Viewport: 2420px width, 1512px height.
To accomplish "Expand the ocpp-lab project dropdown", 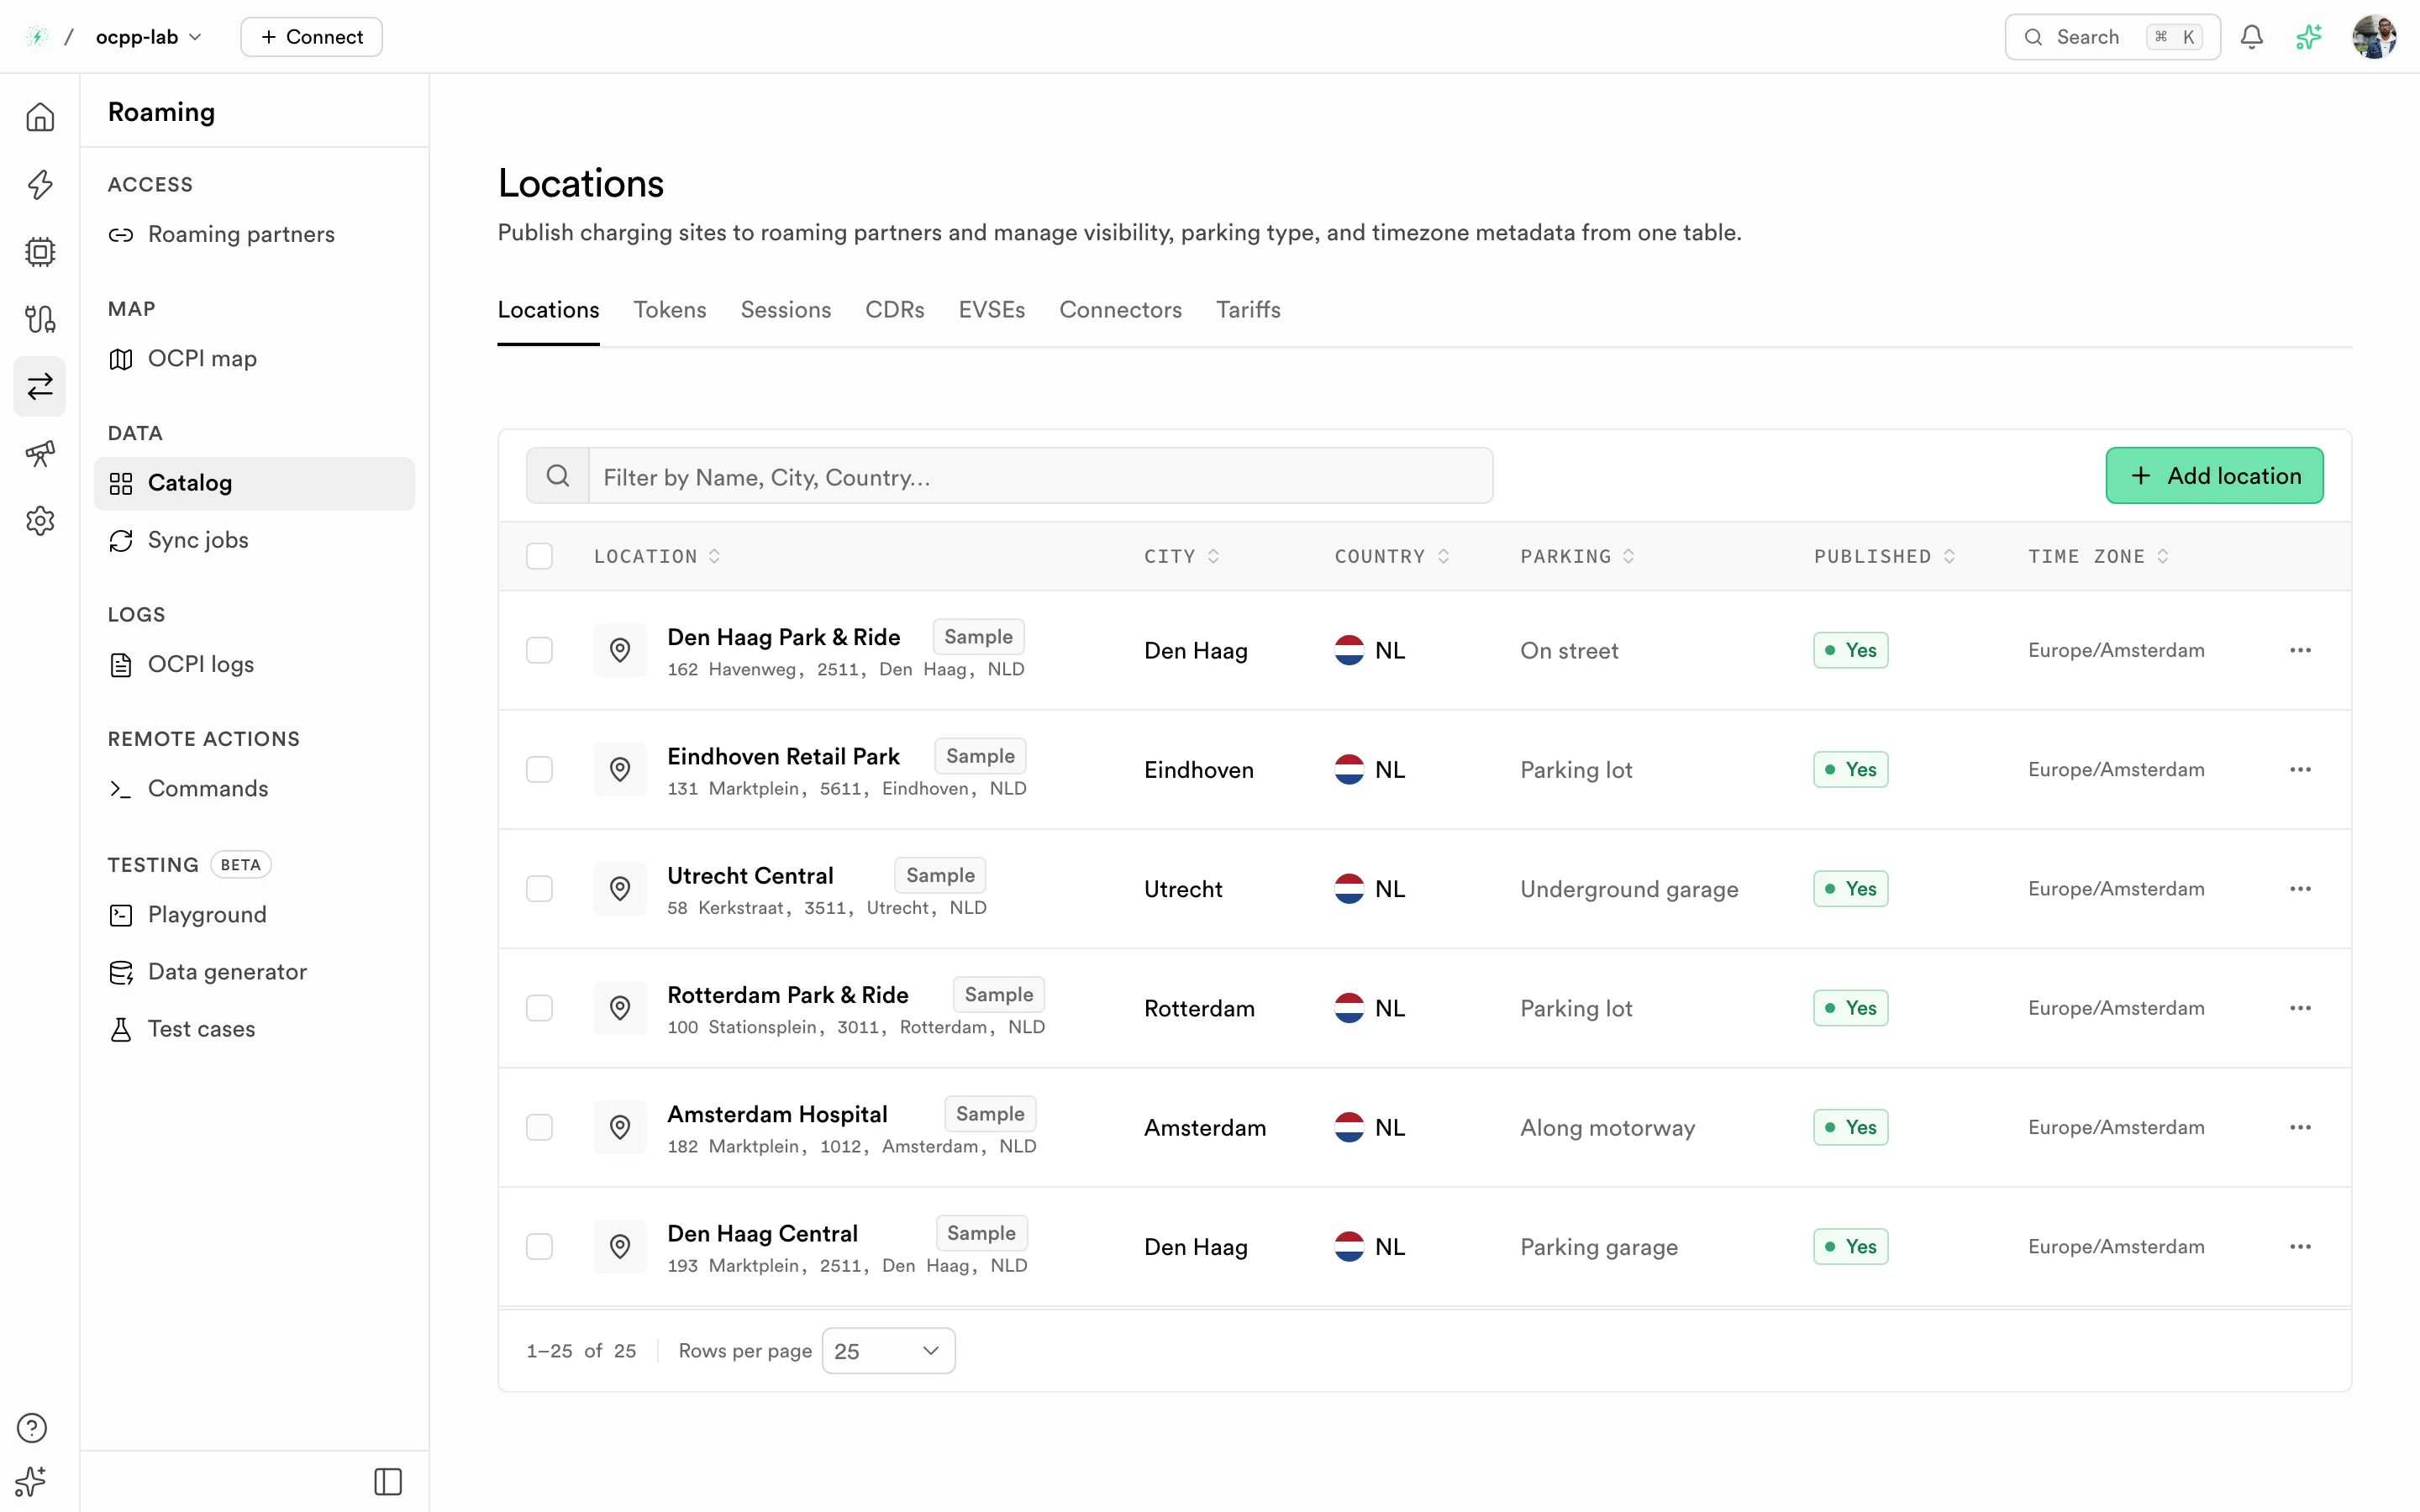I will (x=149, y=37).
